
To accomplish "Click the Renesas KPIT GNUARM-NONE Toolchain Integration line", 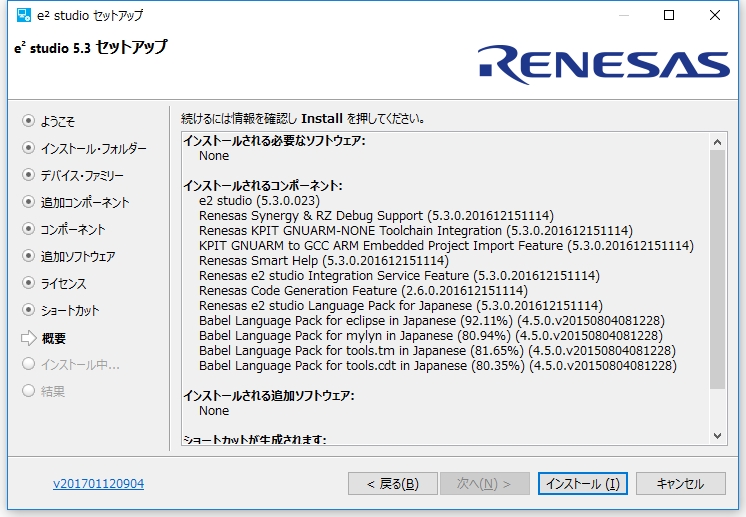I will 416,231.
